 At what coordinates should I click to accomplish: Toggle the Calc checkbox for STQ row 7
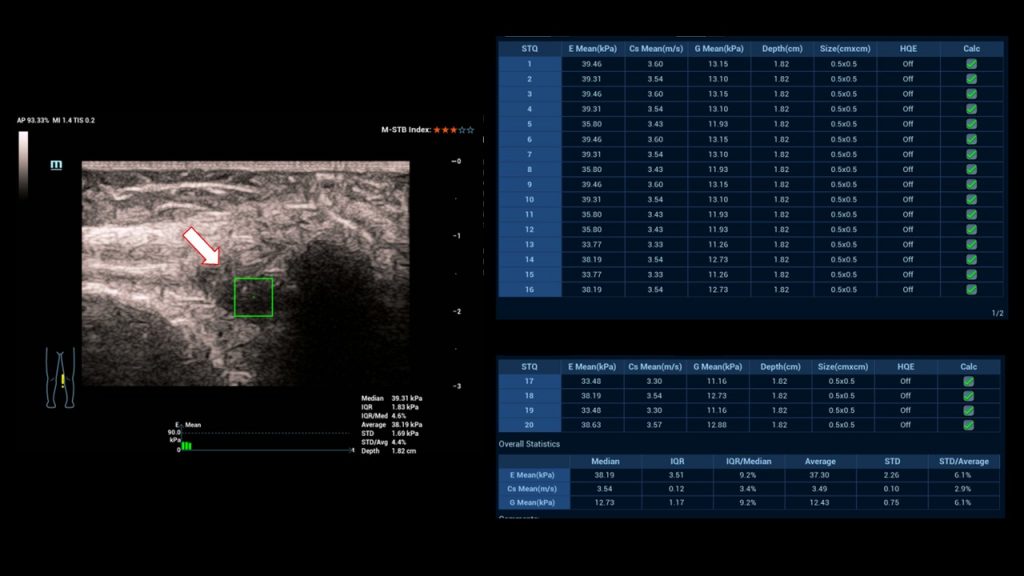click(x=971, y=154)
